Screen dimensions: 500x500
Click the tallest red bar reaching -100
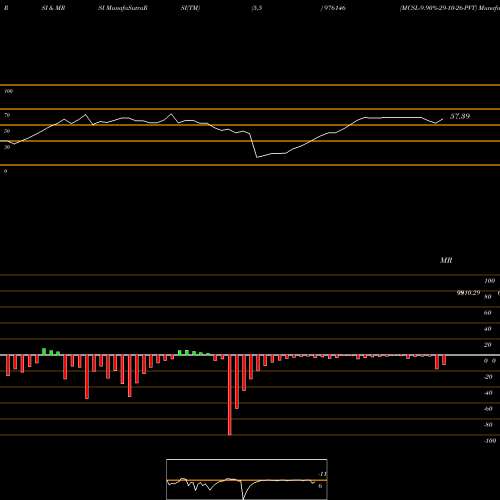(x=230, y=395)
